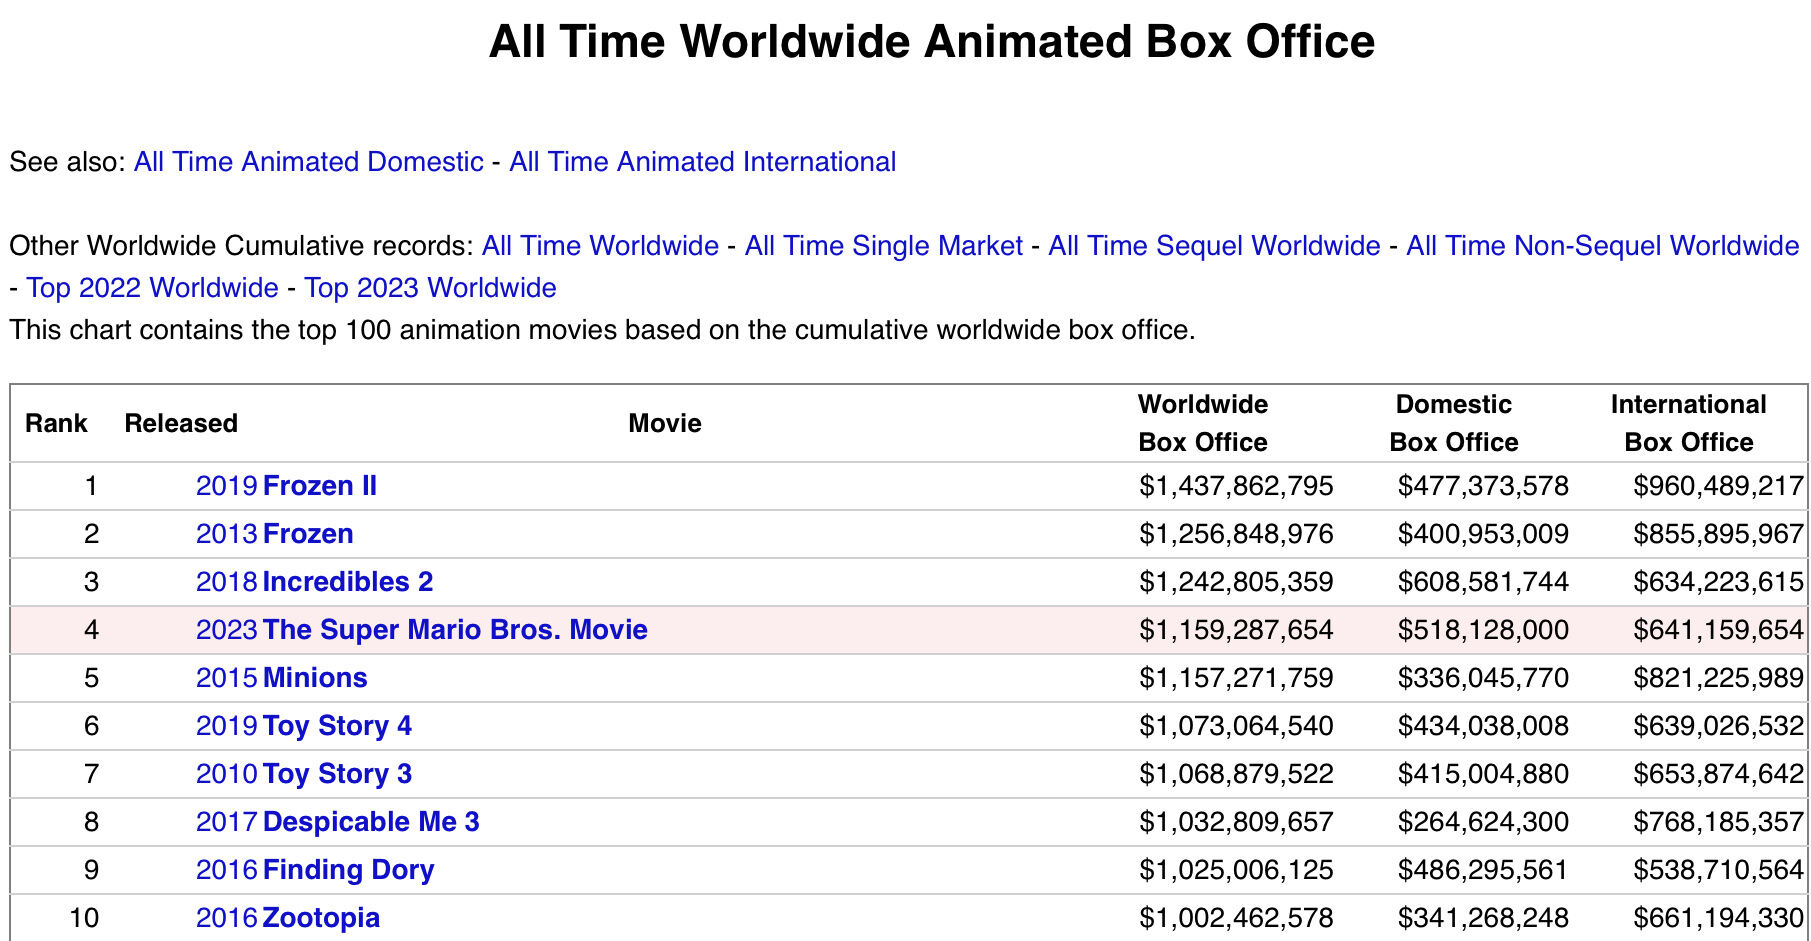Screen dimensions: 1811x941
Task: View the Top 2023 Worldwide chart
Action: tap(430, 288)
